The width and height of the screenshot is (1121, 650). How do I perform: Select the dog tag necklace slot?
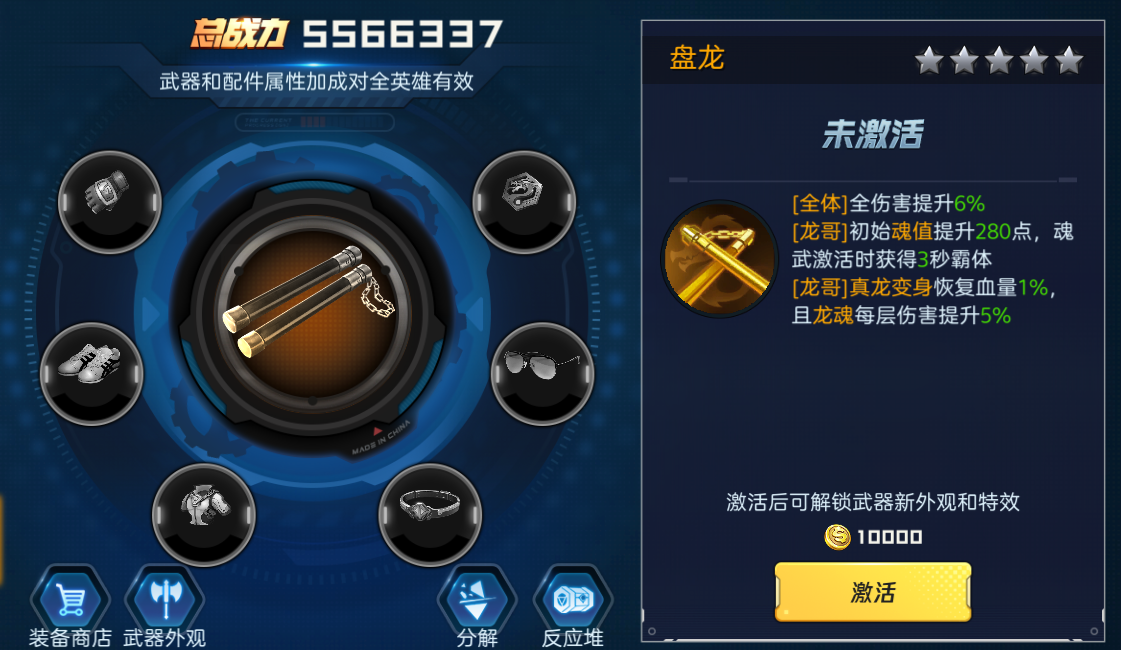pos(204,514)
